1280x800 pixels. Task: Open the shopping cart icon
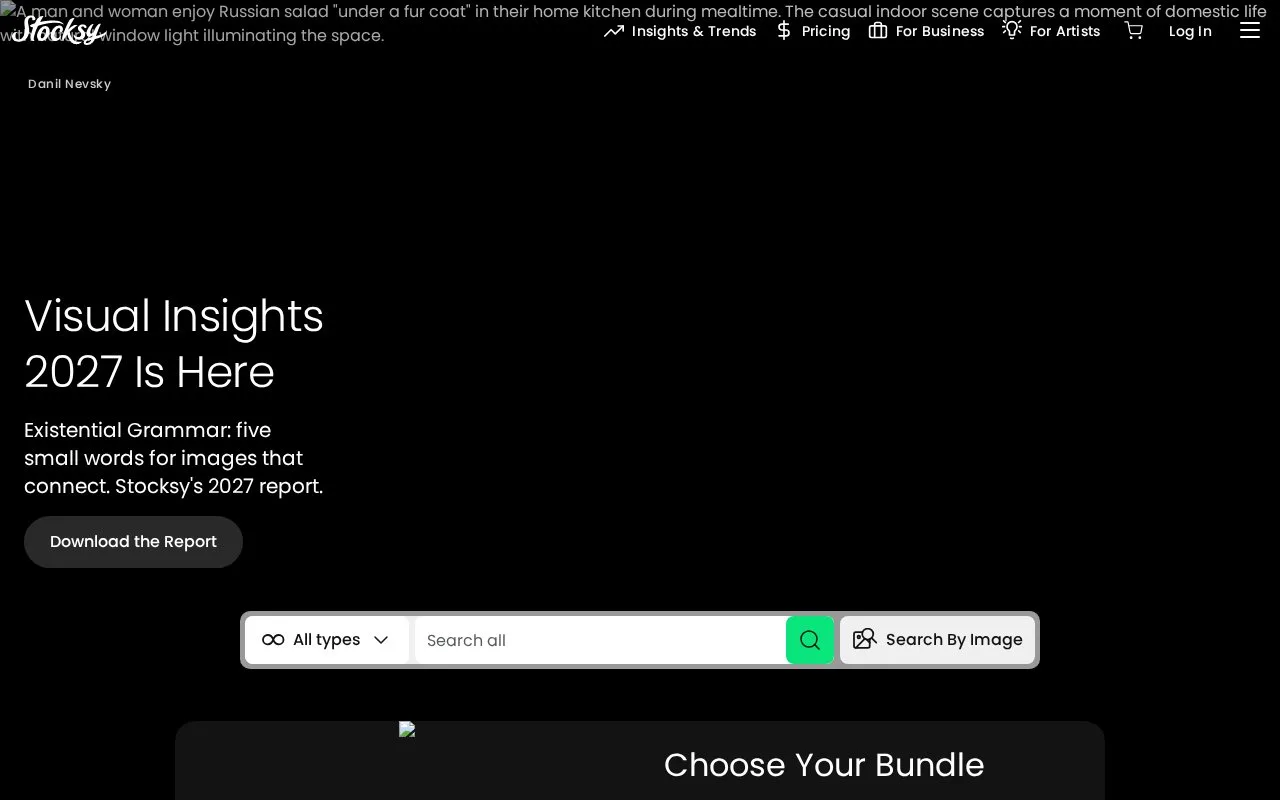(1134, 31)
